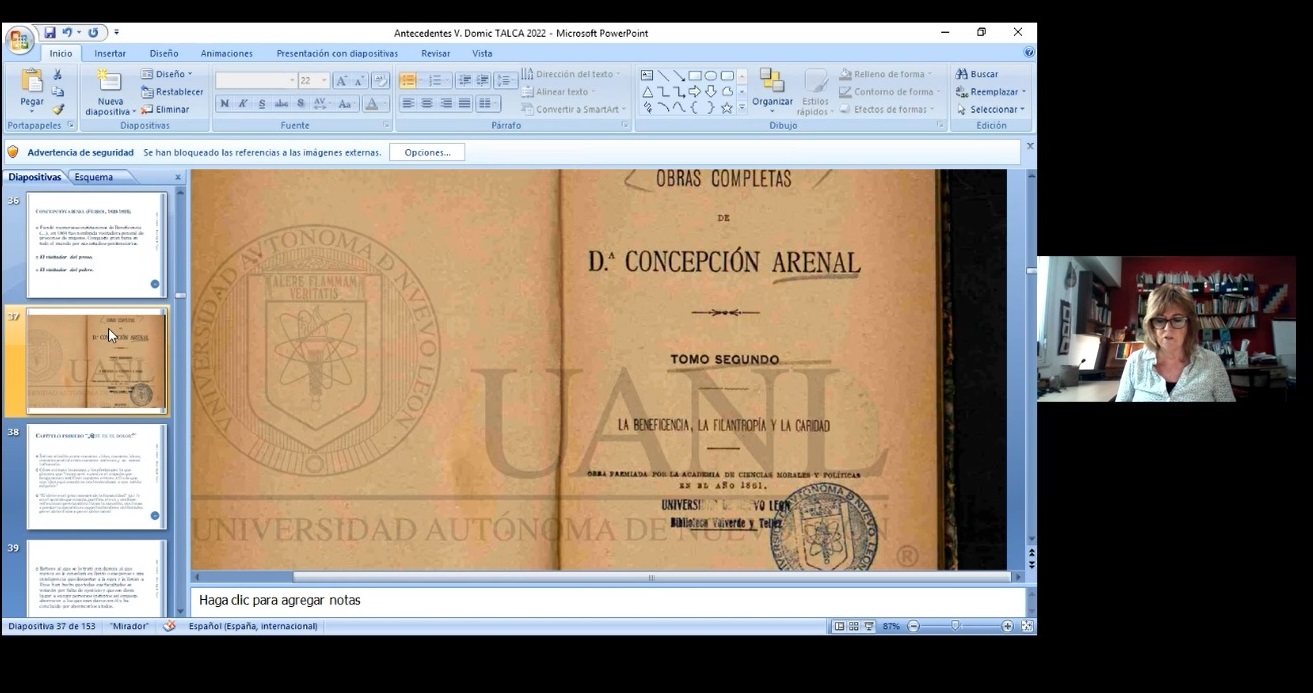Select slide 38 thumbnail
Screen dimensions: 1313x693
point(96,476)
